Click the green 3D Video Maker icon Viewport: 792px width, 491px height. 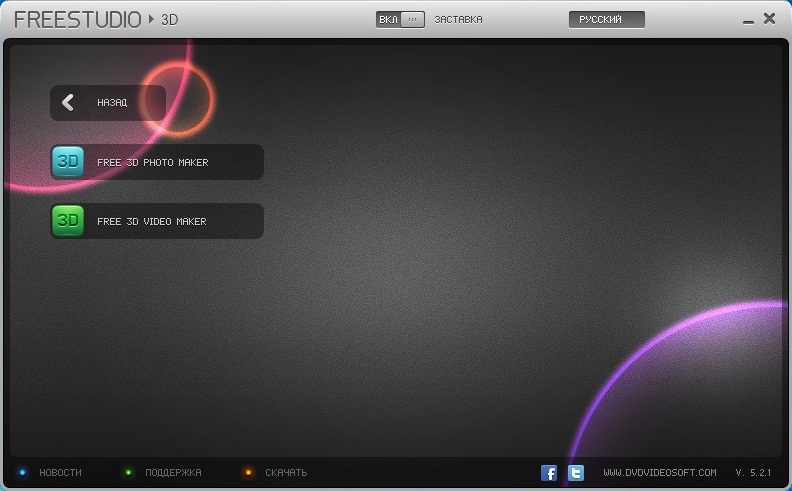point(68,221)
